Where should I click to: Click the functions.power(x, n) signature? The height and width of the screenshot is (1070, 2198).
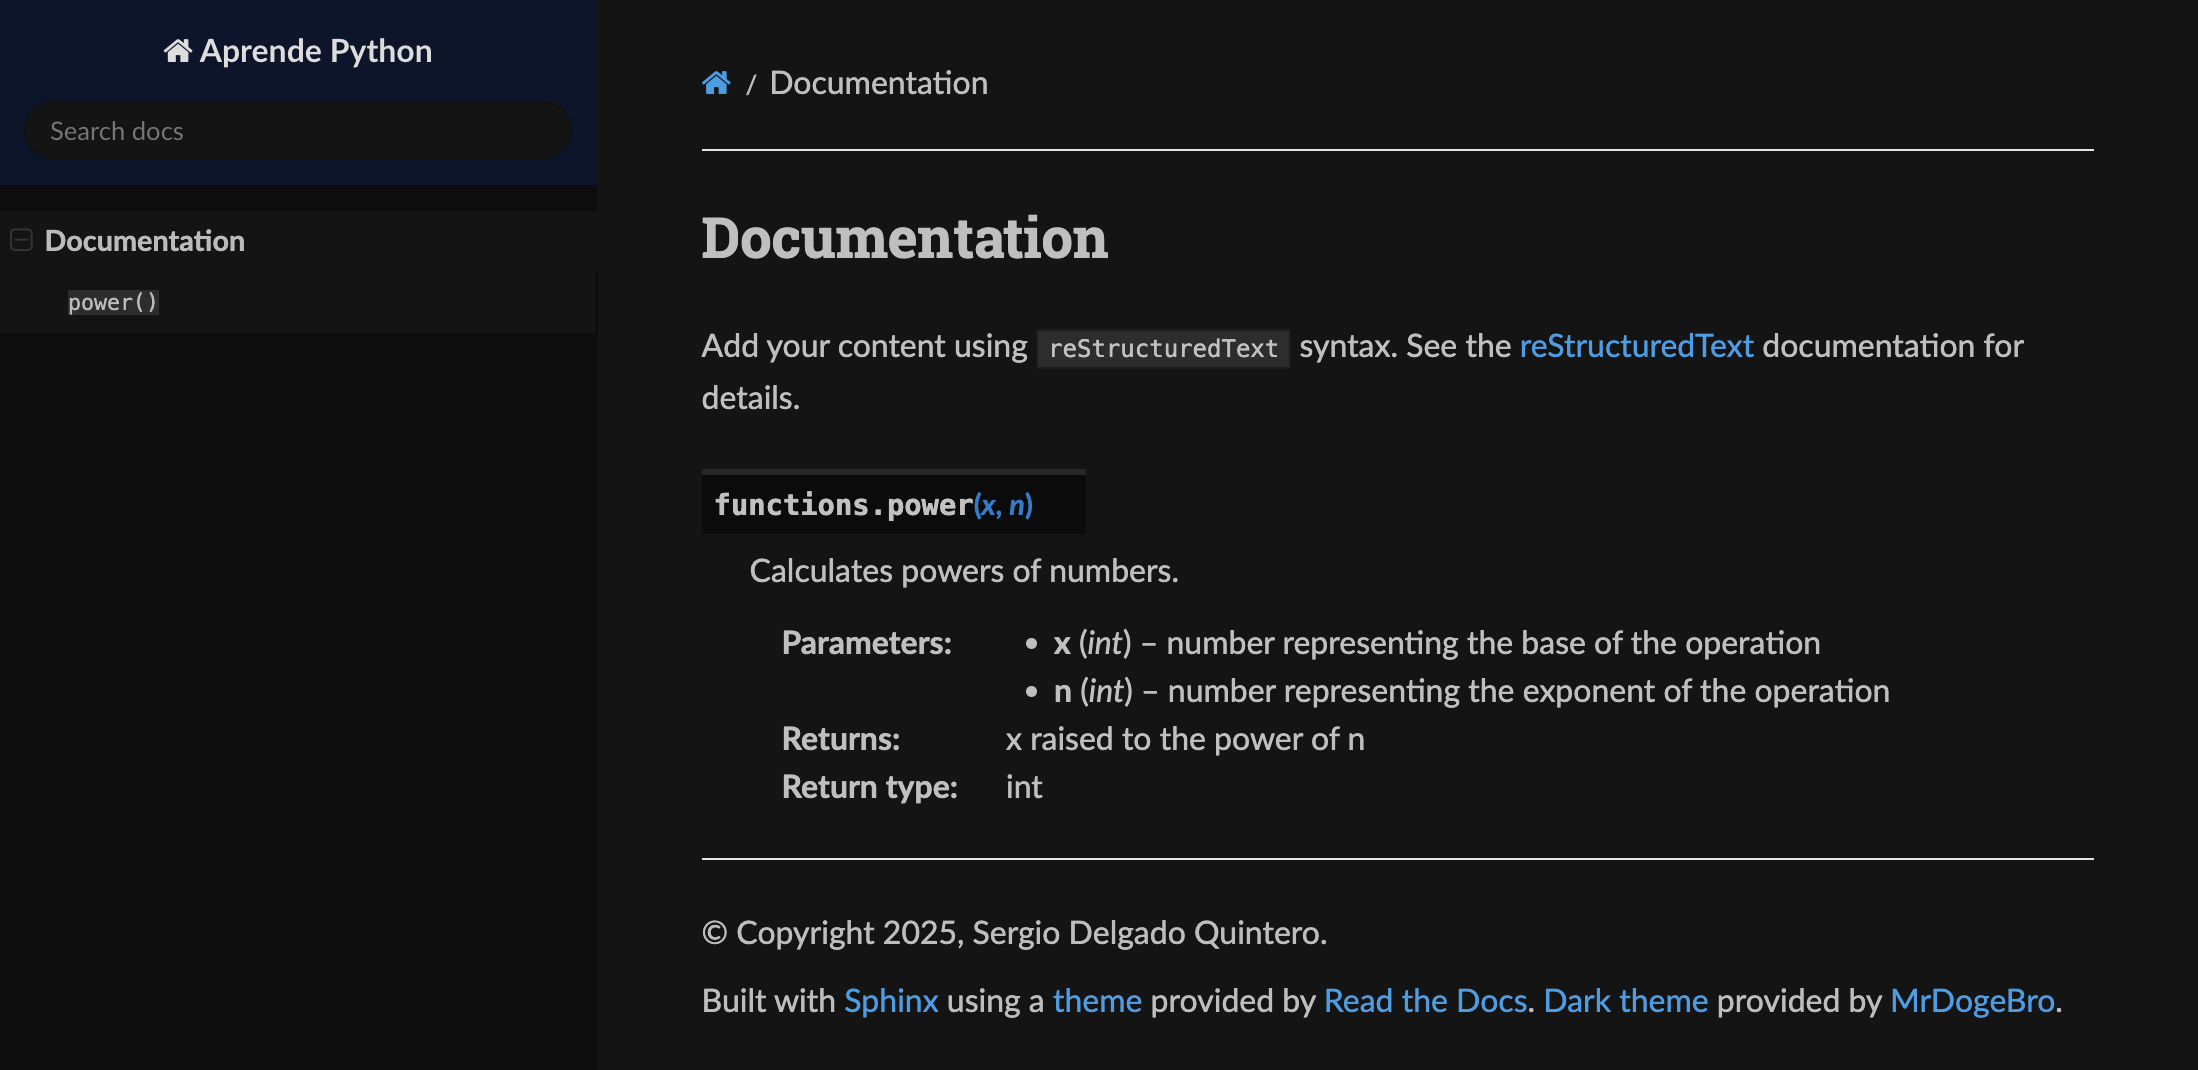click(873, 505)
